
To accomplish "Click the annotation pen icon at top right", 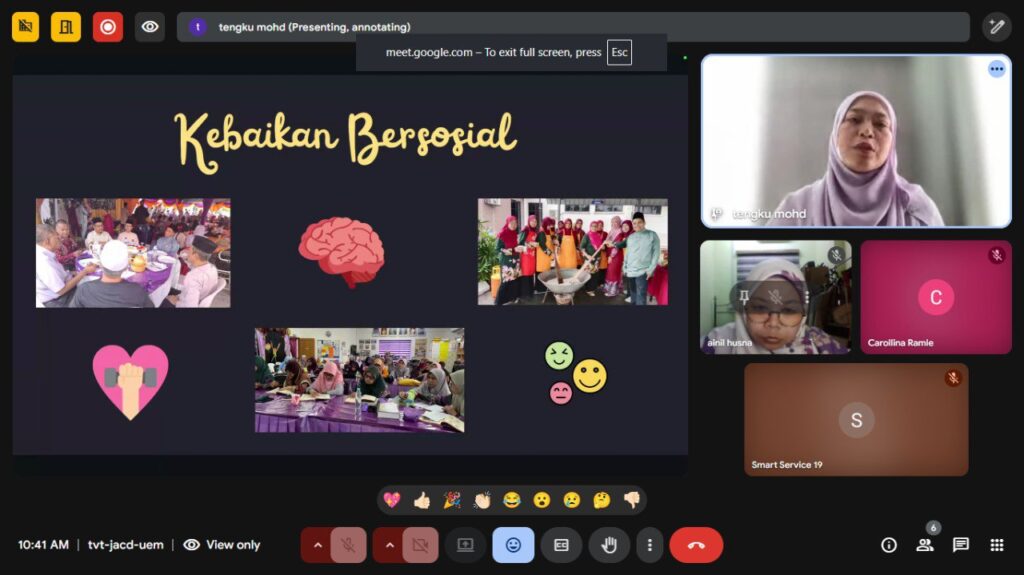I will (x=996, y=27).
